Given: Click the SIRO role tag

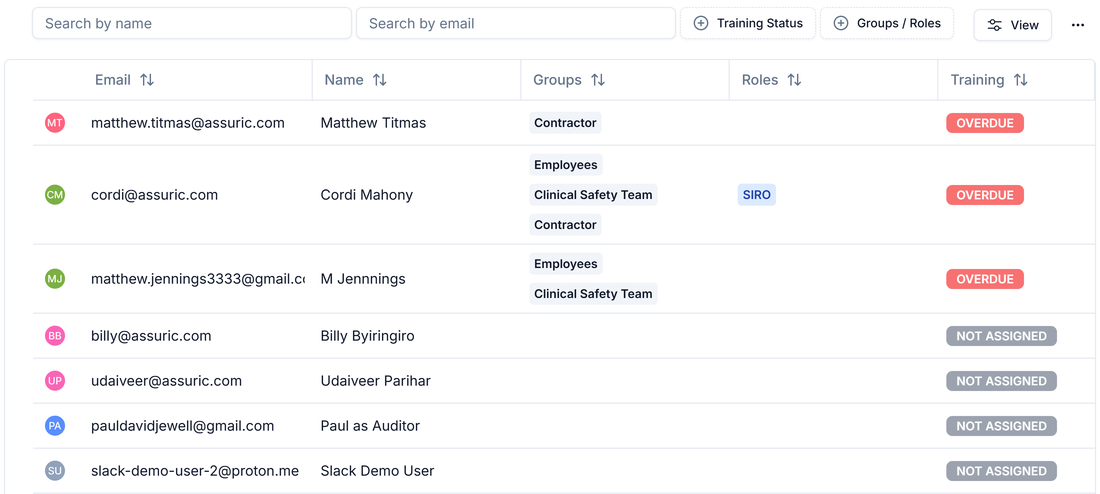Looking at the screenshot, I should tap(756, 195).
